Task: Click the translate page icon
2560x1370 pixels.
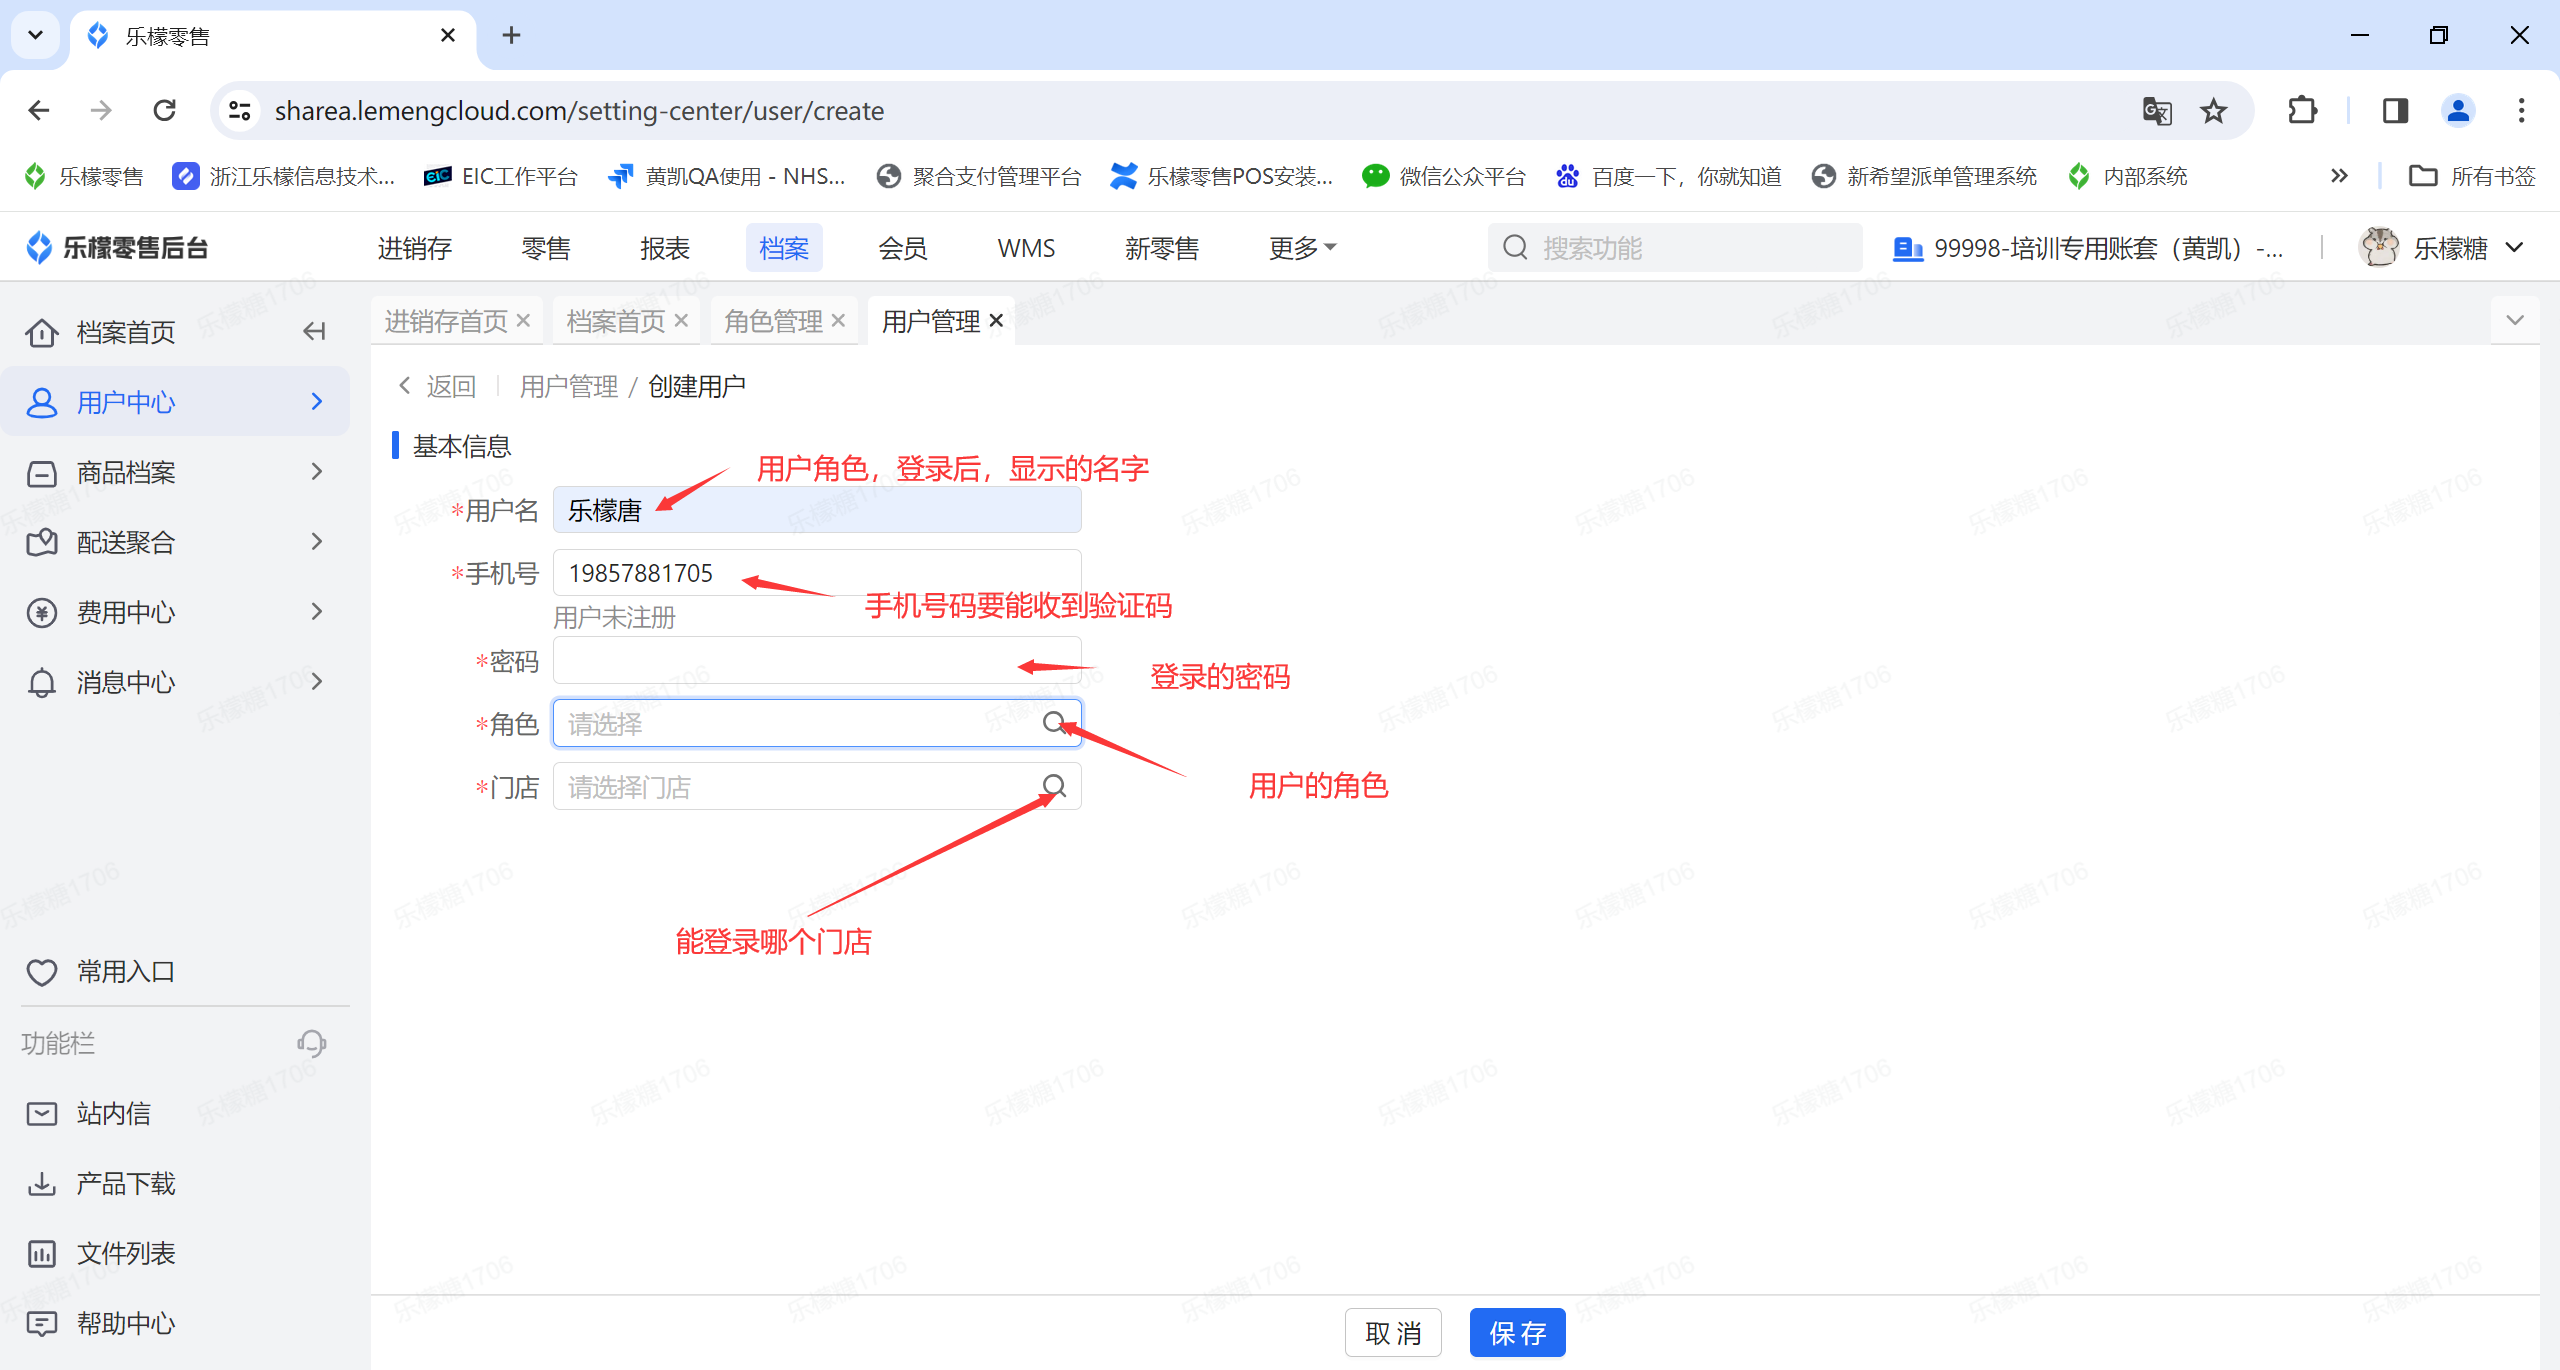Action: tap(2157, 110)
